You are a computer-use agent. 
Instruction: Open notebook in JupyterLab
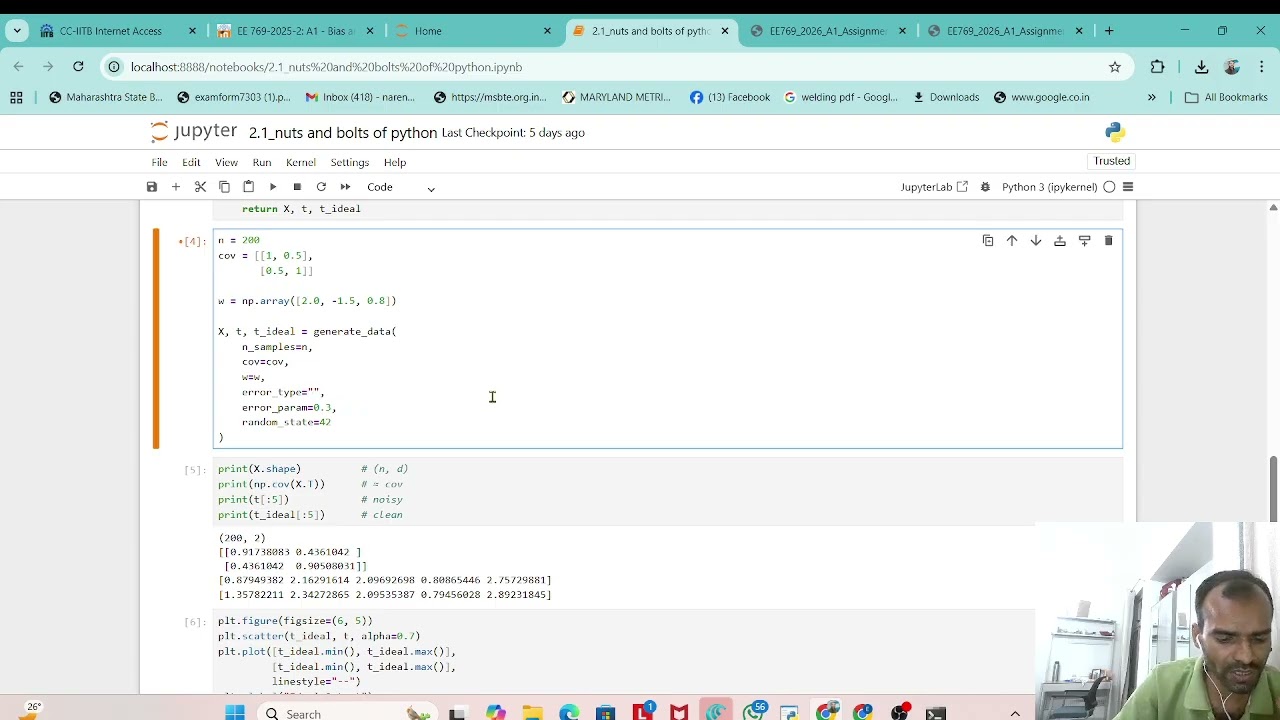[934, 187]
